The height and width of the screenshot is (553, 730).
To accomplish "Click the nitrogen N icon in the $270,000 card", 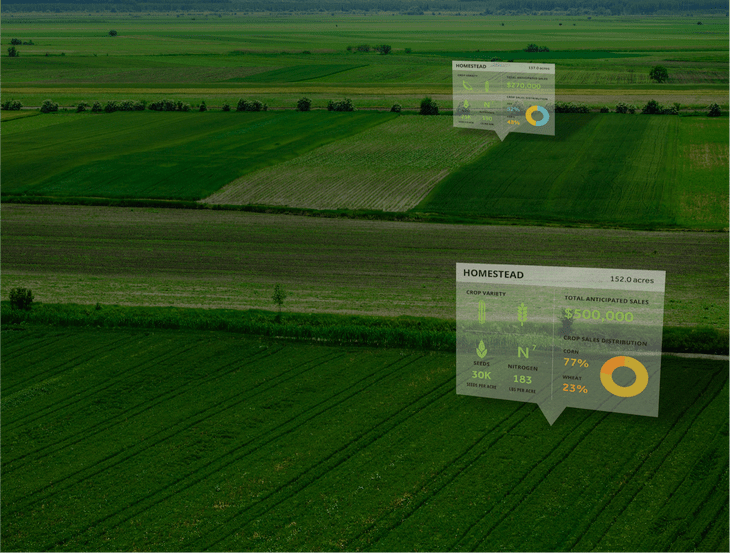I will click(x=488, y=104).
